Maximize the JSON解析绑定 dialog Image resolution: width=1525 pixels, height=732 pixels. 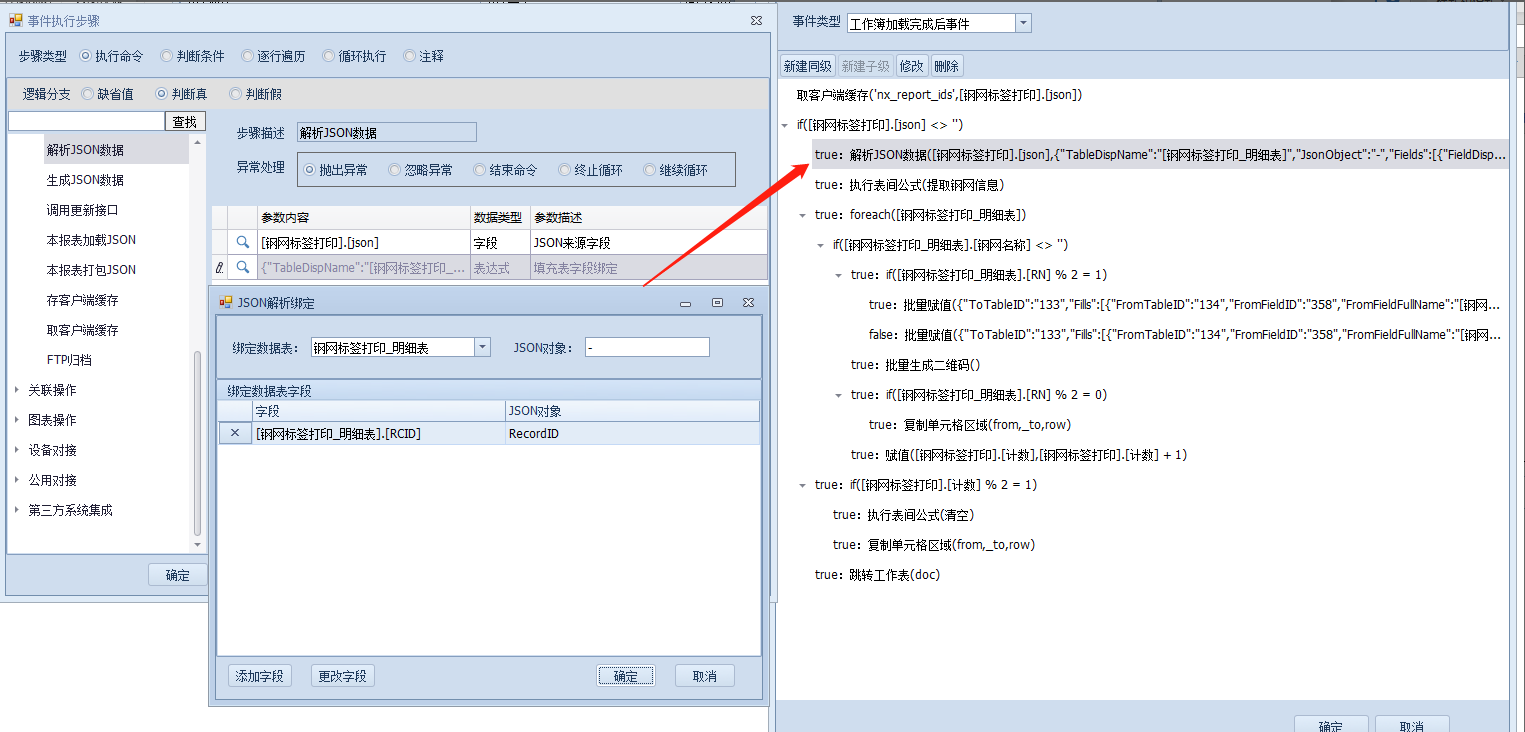tap(717, 303)
